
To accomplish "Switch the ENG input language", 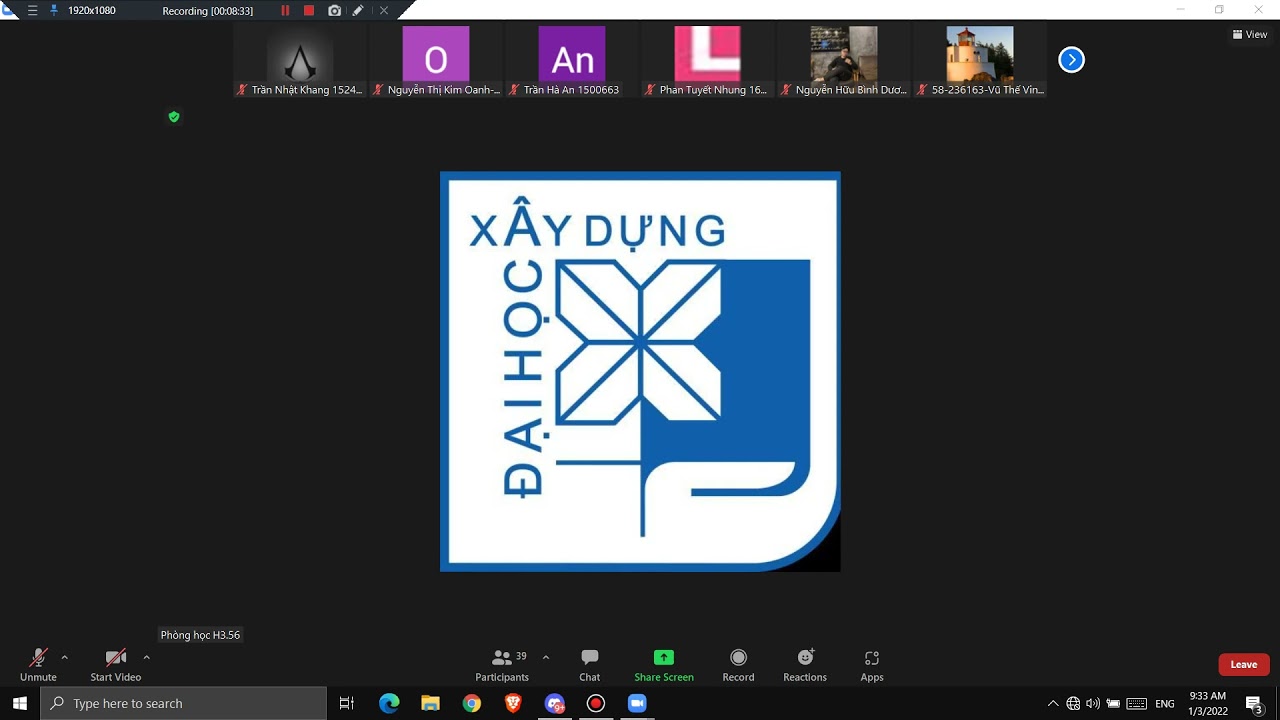I will [x=1165, y=704].
